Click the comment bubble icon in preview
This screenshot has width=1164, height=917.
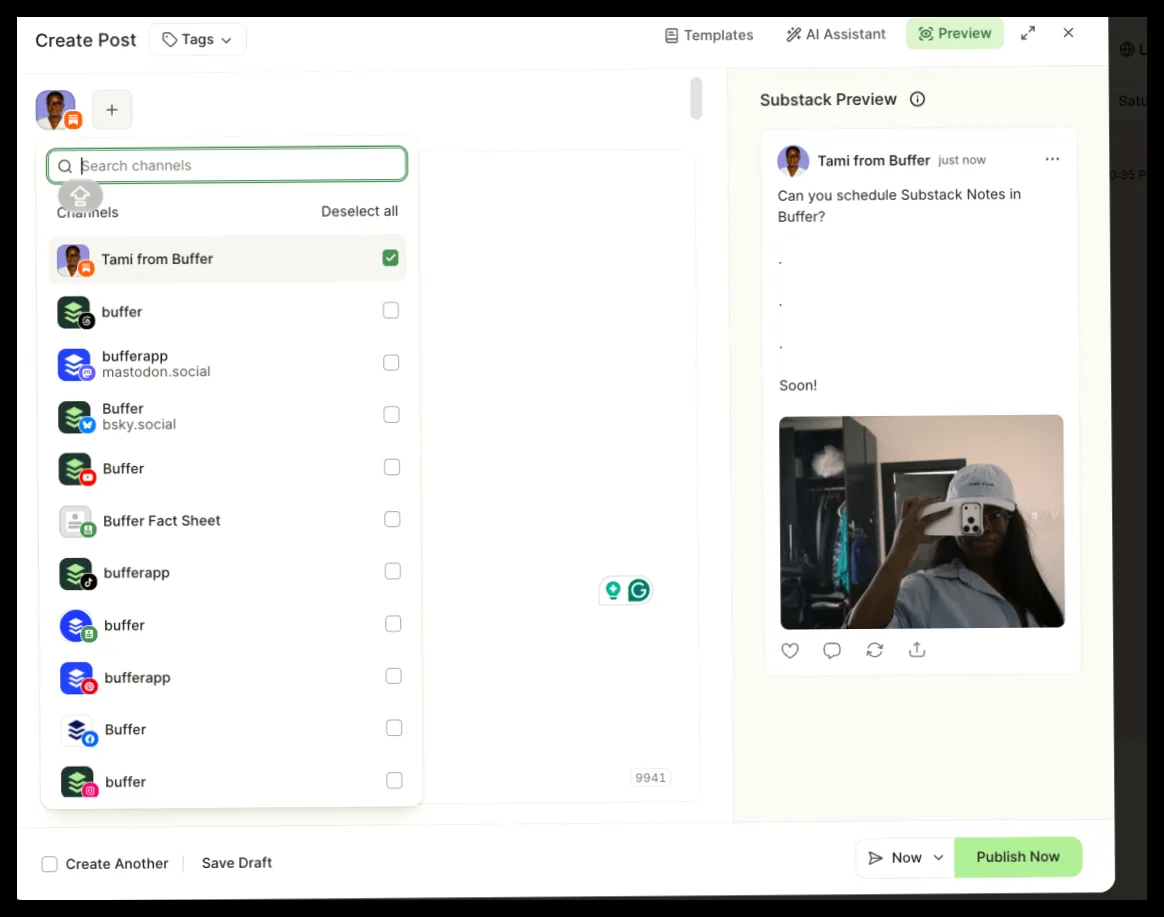coord(832,650)
